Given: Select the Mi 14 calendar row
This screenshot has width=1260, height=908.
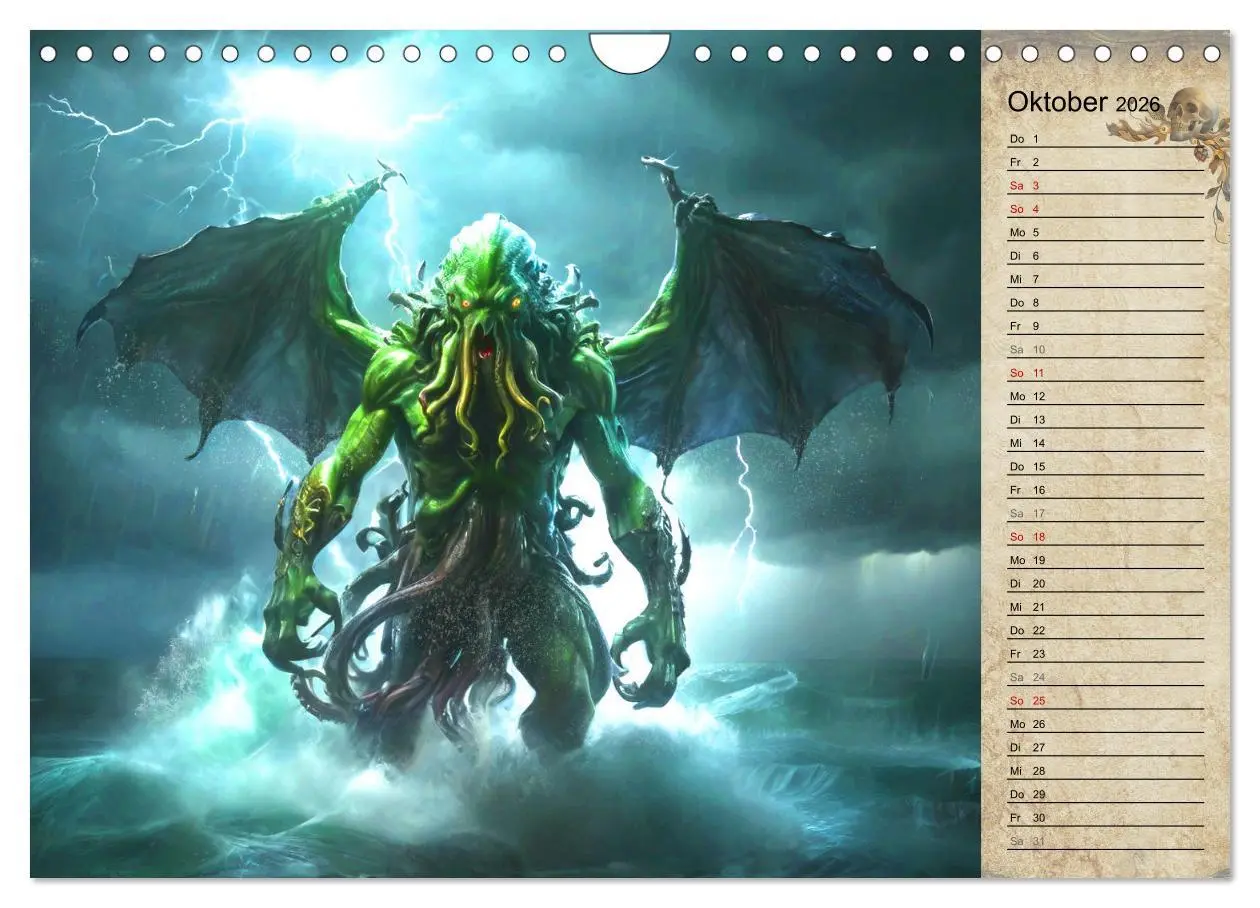Looking at the screenshot, I should [1105, 443].
